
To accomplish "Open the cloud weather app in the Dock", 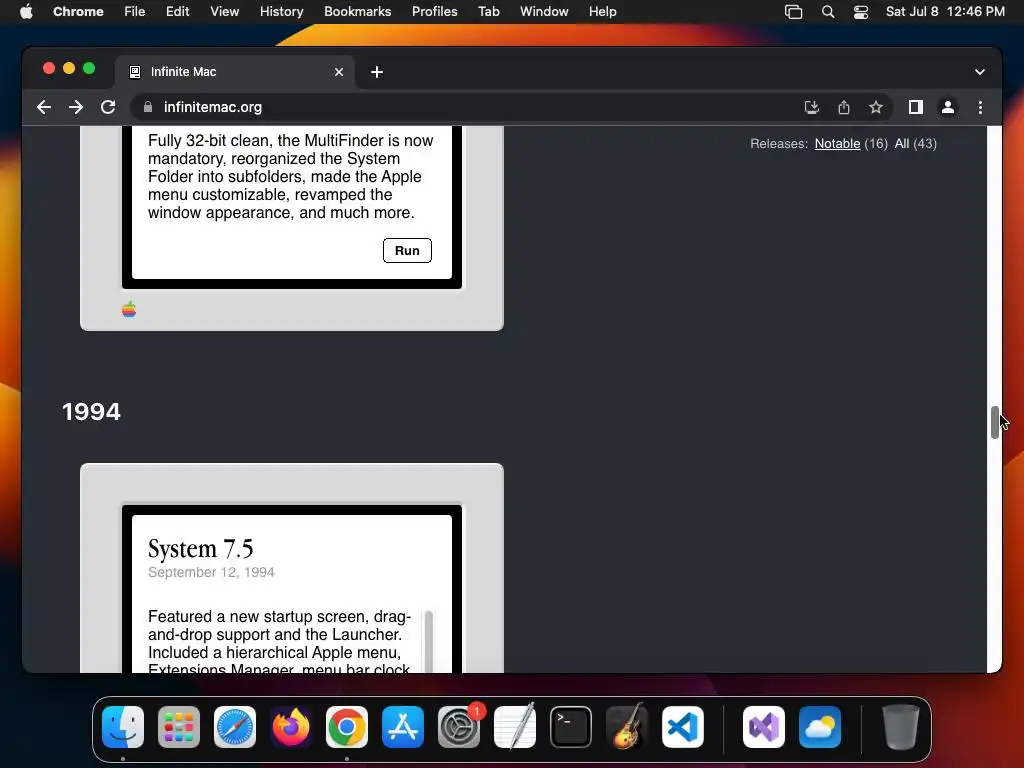I will pyautogui.click(x=820, y=727).
